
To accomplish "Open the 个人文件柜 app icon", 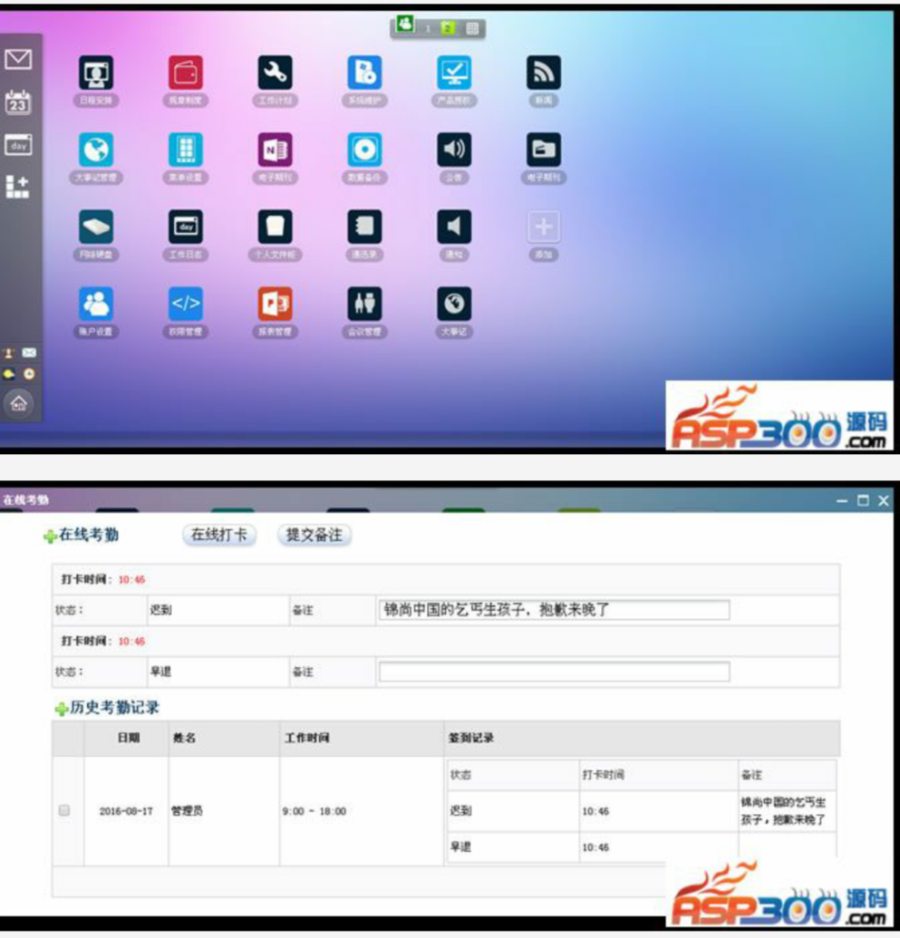I will pos(275,227).
